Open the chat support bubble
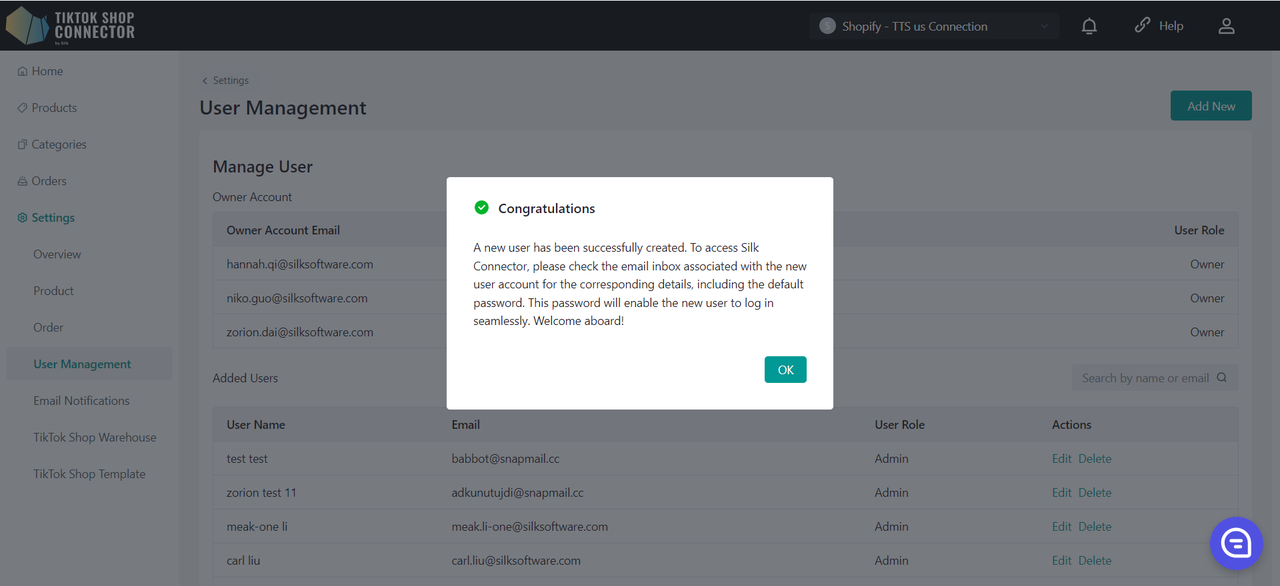Screen dimensions: 1280x586 (x=1236, y=543)
